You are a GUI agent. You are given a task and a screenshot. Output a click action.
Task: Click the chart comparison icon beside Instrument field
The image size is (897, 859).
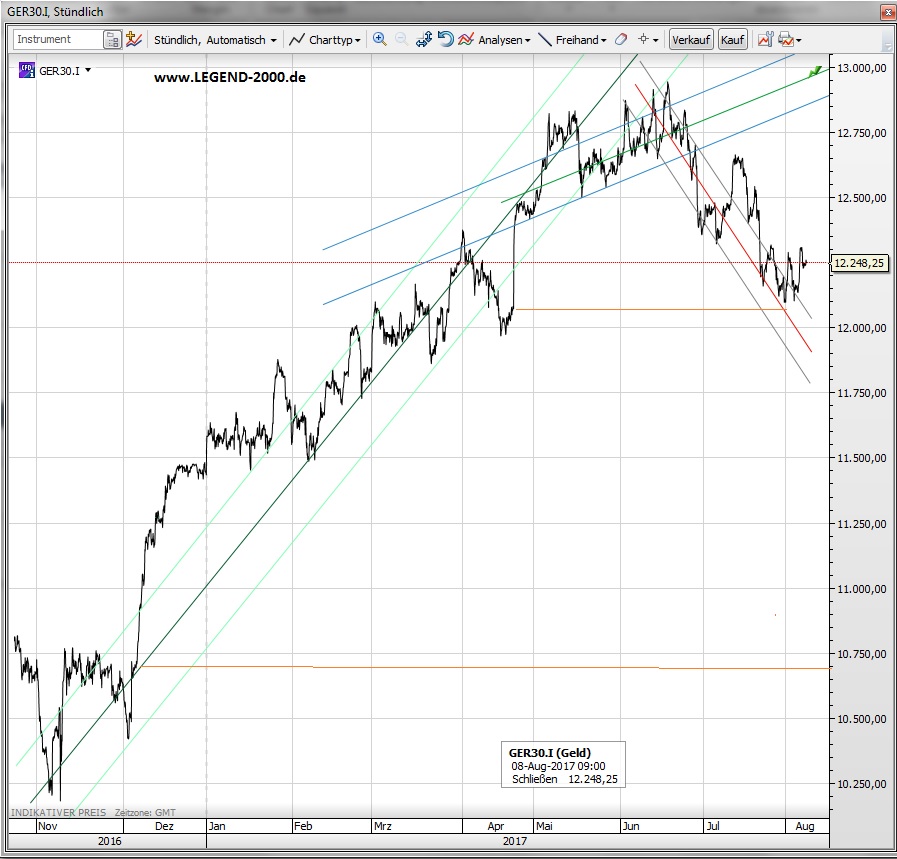(x=134, y=40)
